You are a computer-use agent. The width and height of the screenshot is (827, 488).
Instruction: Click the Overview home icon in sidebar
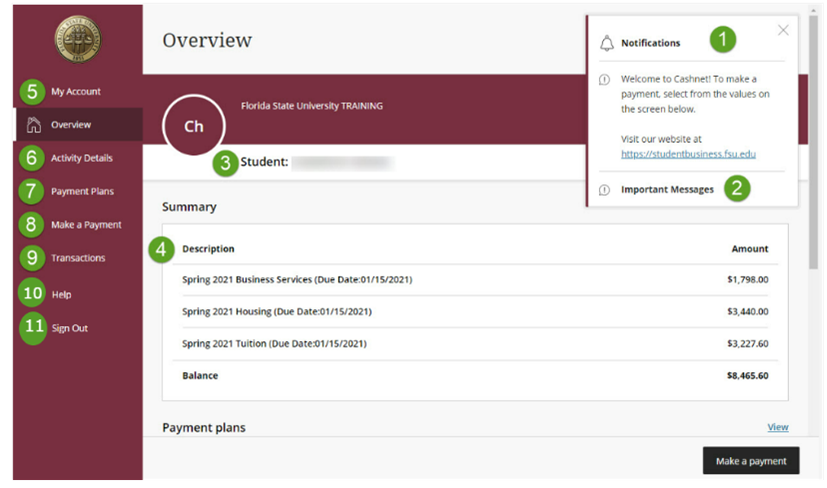point(34,125)
